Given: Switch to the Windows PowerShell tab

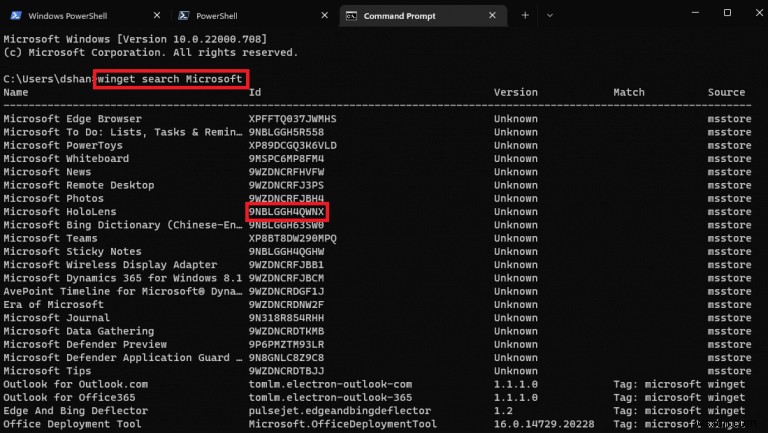Looking at the screenshot, I should point(78,16).
